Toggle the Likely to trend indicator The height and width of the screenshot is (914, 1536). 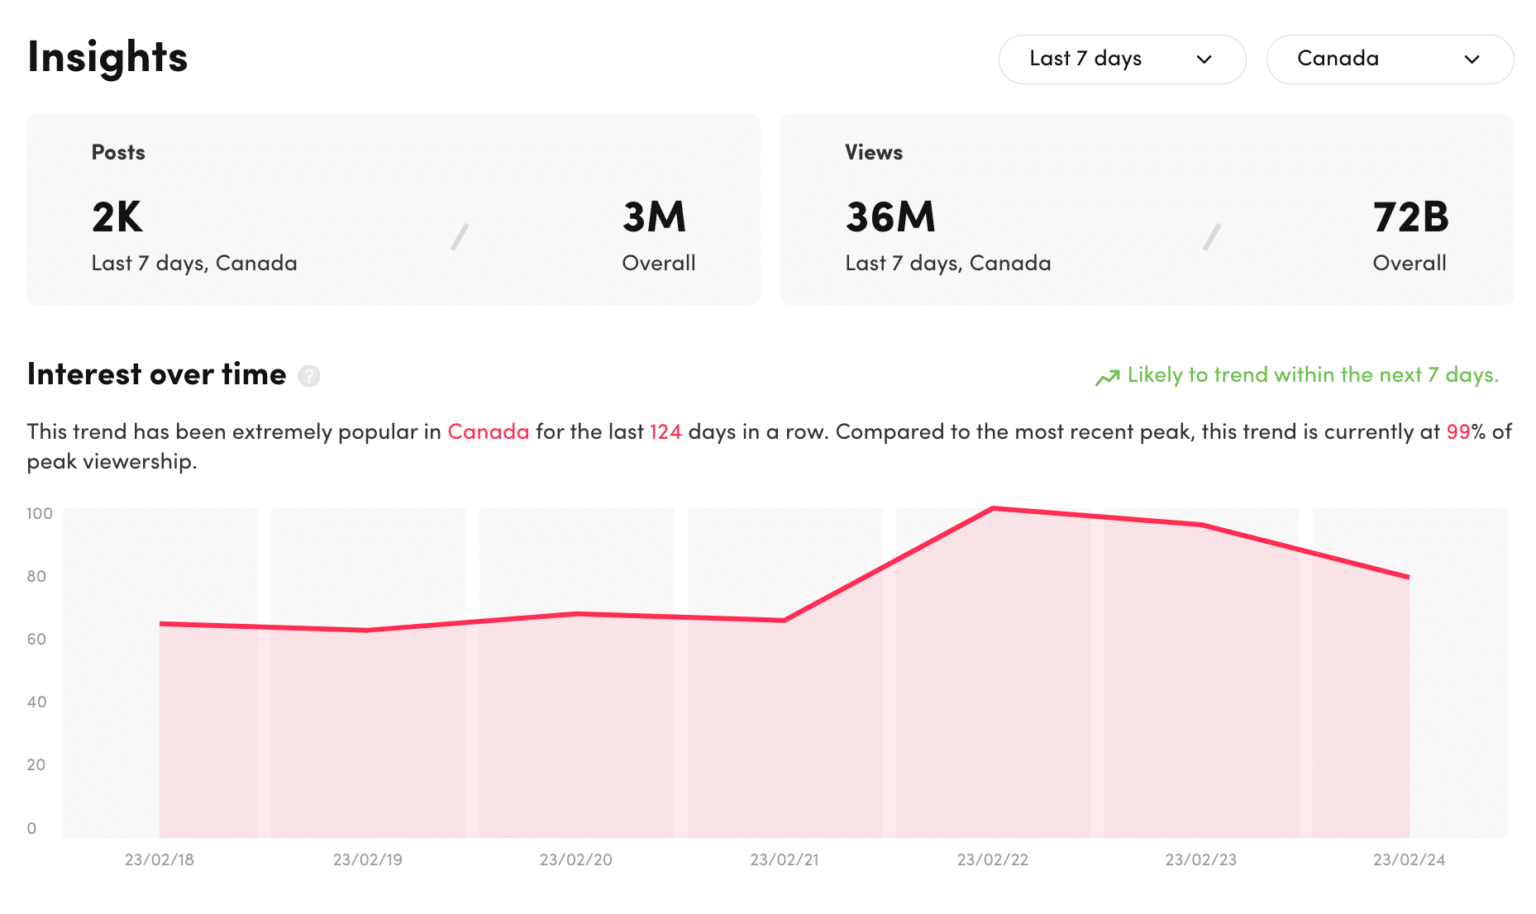(1313, 375)
